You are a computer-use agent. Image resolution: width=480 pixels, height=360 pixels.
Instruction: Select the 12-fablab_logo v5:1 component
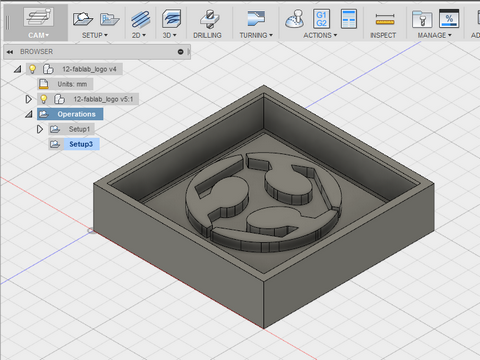coord(103,99)
